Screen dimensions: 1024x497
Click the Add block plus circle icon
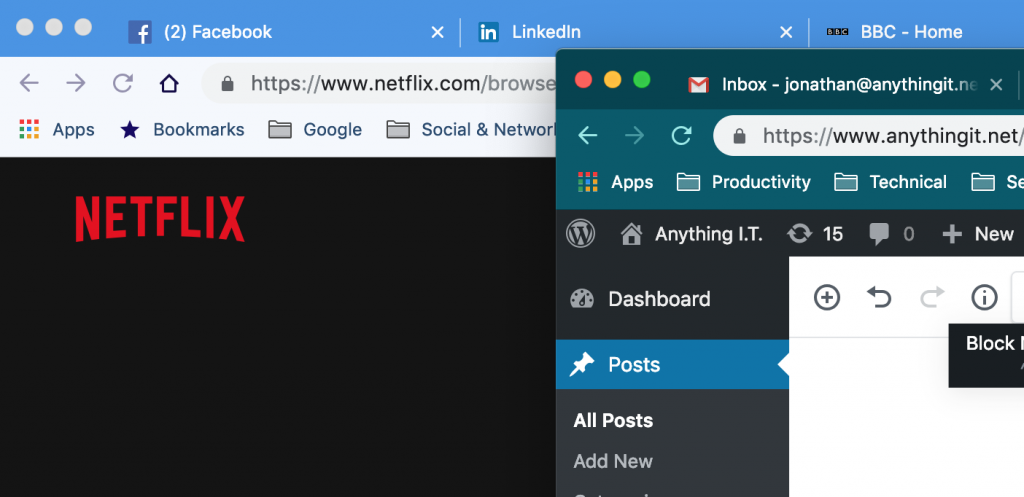(827, 298)
